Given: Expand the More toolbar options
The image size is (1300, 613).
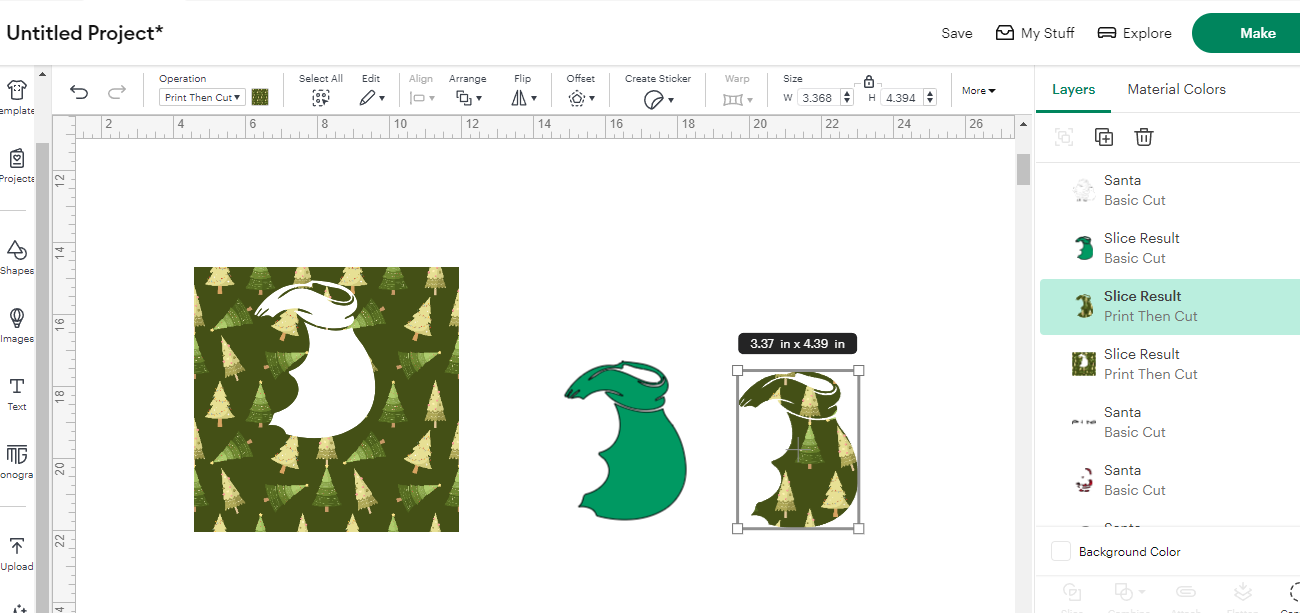Looking at the screenshot, I should click(x=978, y=91).
